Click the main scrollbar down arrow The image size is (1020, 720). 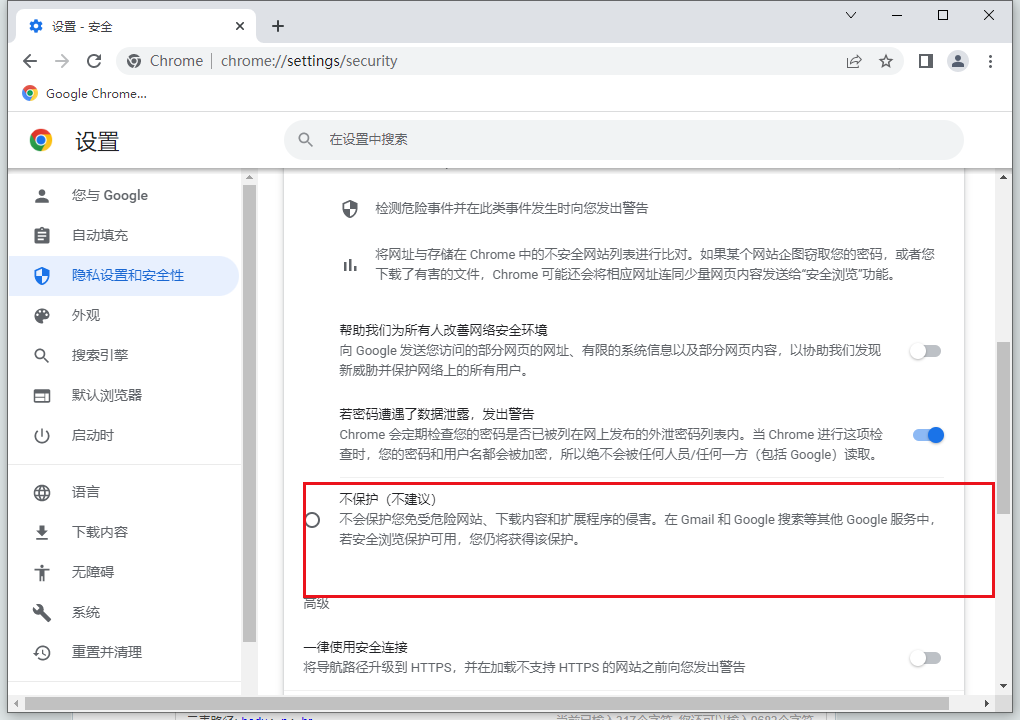tap(1003, 686)
